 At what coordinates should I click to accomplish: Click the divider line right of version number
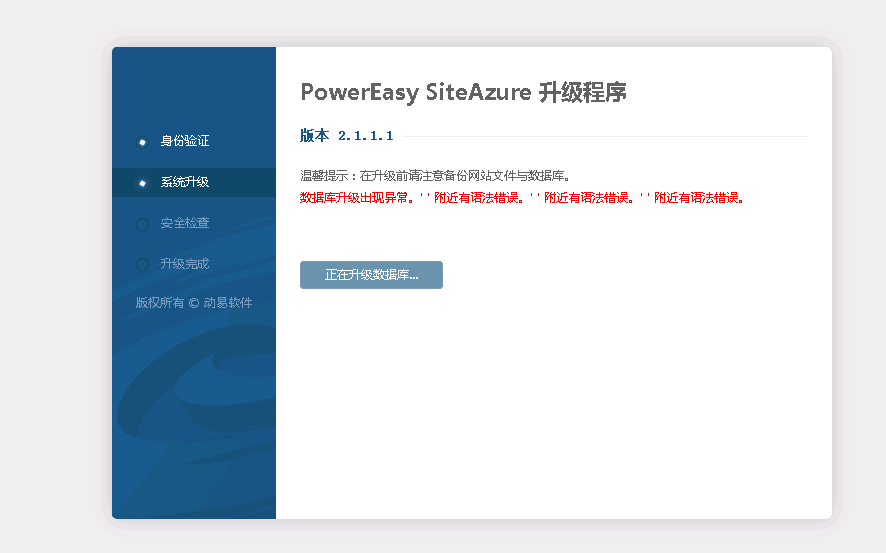tap(600, 136)
